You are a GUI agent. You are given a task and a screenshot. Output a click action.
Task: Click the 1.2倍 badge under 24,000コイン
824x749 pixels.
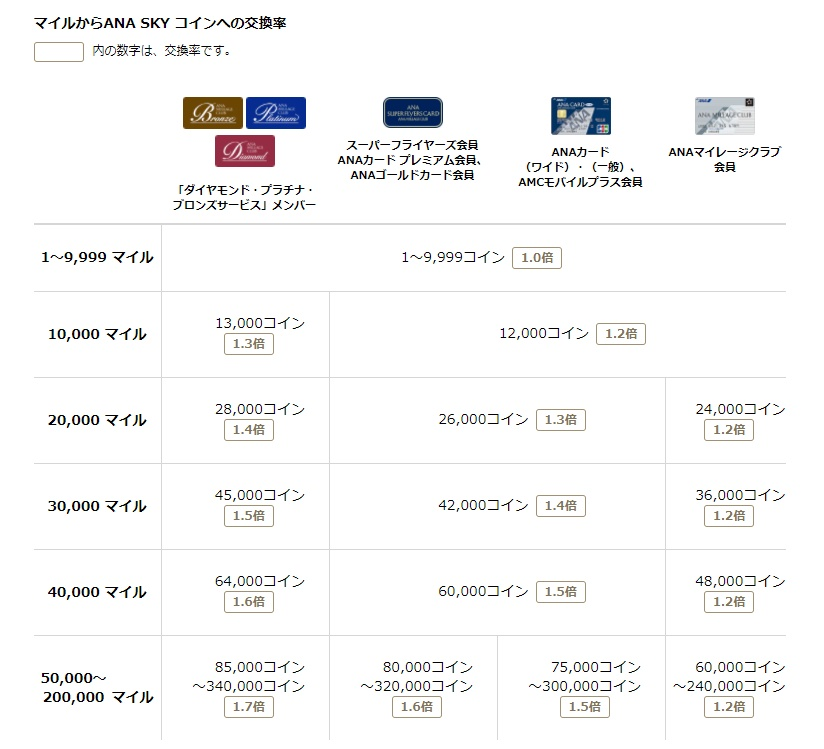point(729,430)
